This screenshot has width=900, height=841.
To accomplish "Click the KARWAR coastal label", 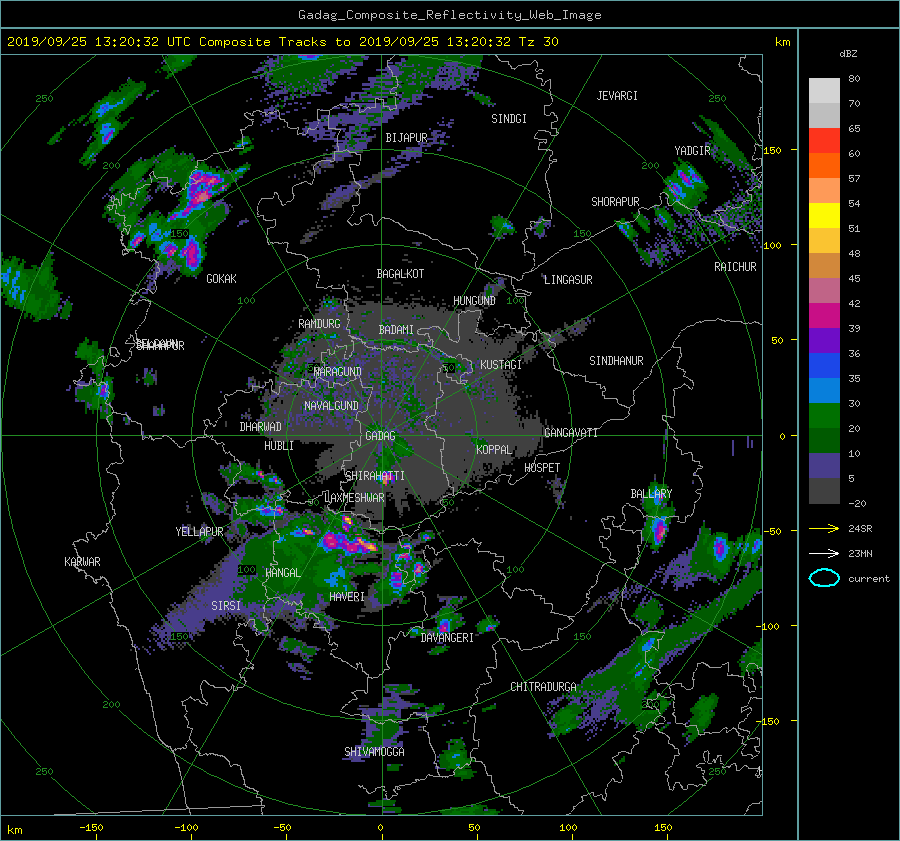I will [82, 561].
